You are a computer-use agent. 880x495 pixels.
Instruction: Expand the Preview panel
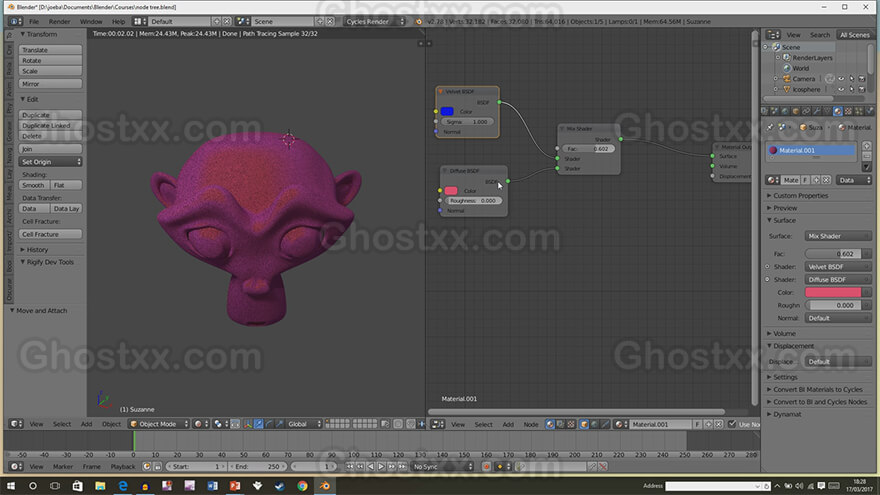pos(783,208)
